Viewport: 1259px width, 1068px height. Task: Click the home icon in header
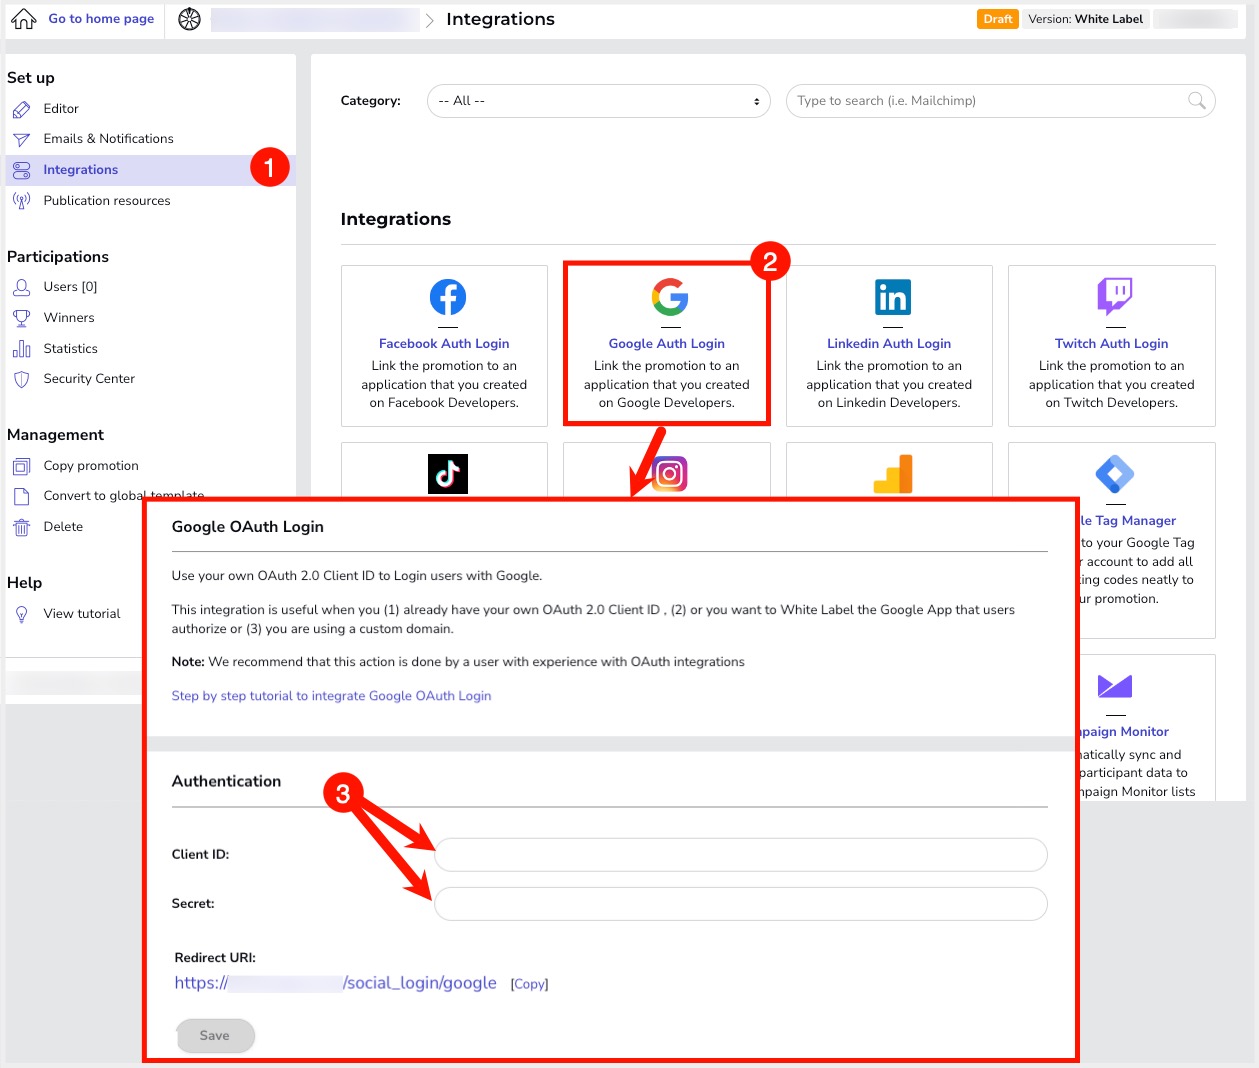(x=24, y=18)
